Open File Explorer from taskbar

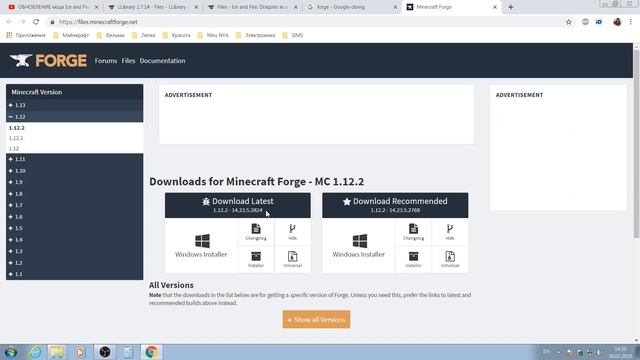pos(57,352)
